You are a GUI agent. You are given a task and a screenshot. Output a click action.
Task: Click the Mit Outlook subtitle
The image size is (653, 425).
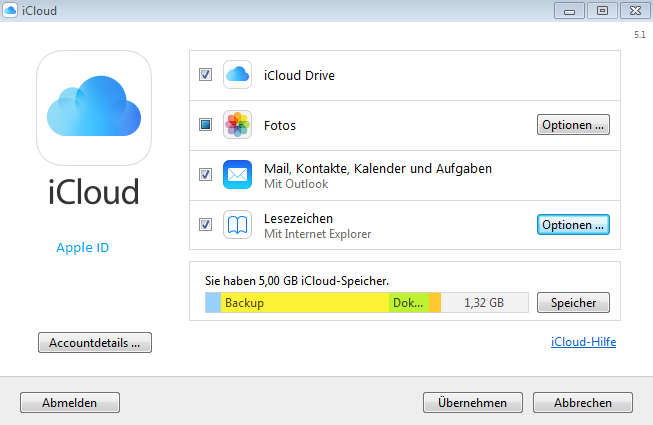tap(296, 184)
